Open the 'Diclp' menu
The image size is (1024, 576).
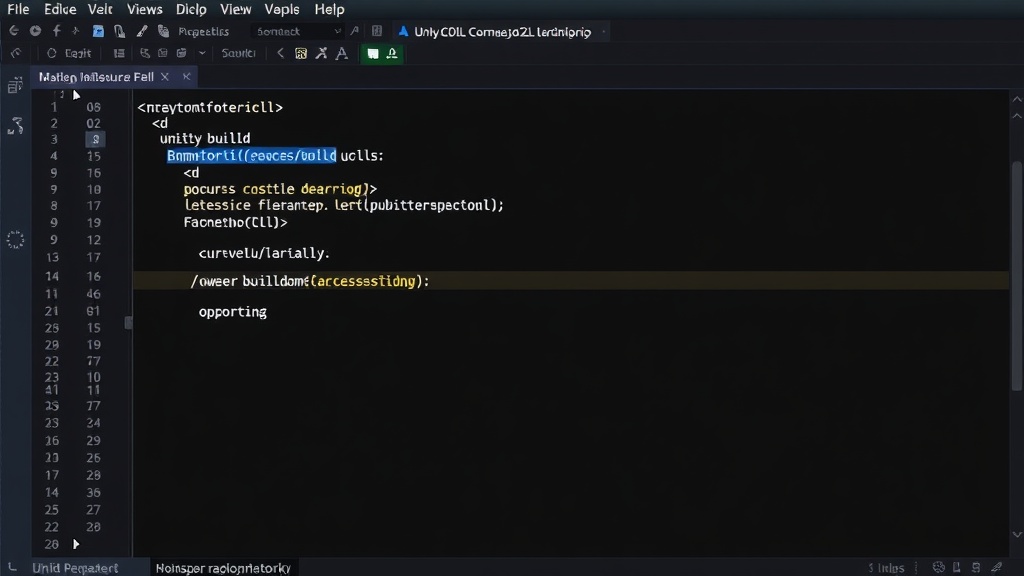191,9
